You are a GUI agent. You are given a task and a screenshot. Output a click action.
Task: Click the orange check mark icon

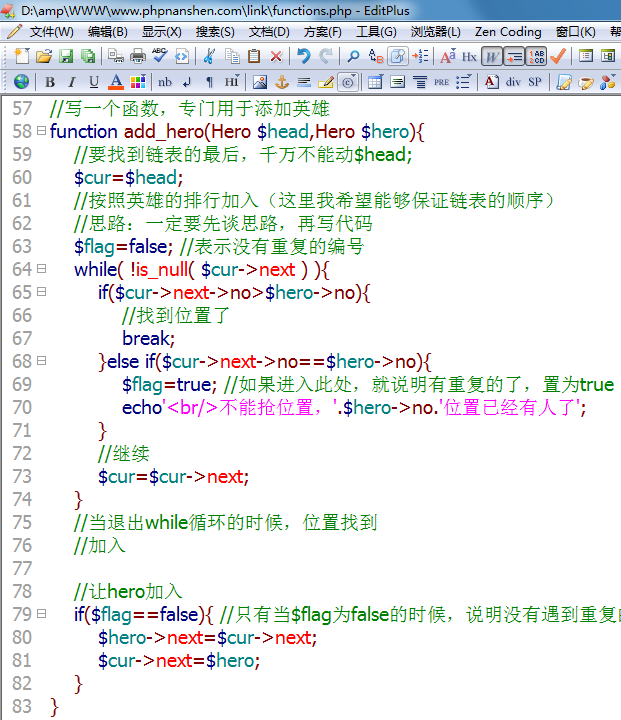coord(558,56)
